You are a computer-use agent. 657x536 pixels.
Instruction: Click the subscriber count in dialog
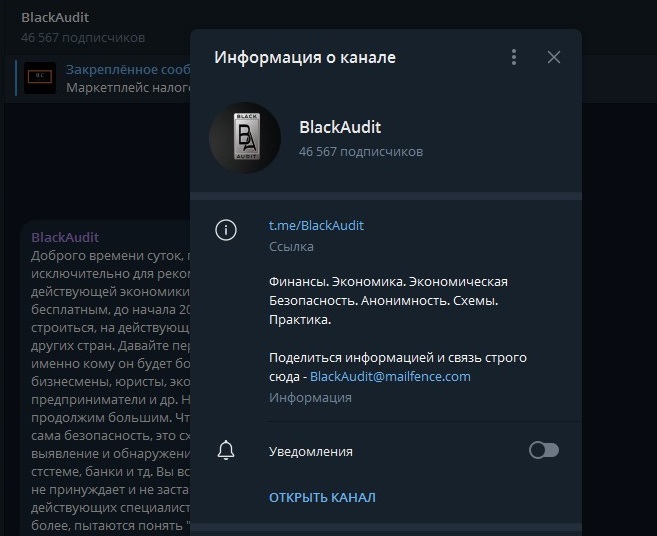click(x=361, y=151)
